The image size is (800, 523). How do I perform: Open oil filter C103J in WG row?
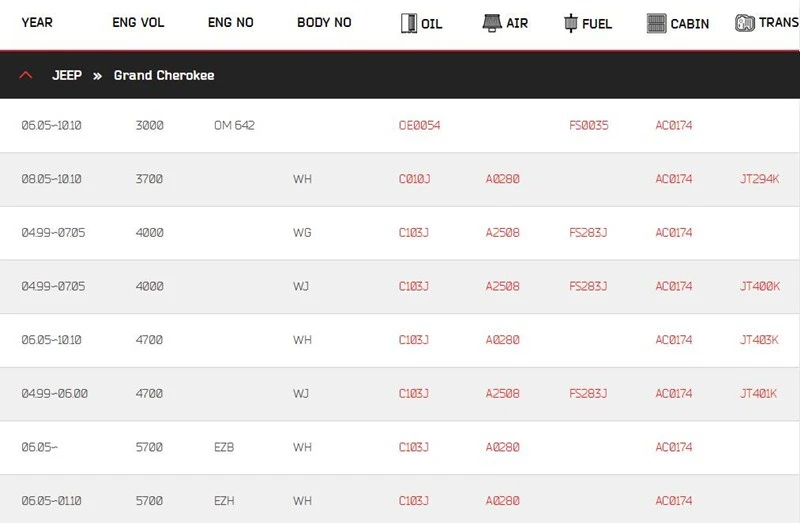tap(414, 233)
